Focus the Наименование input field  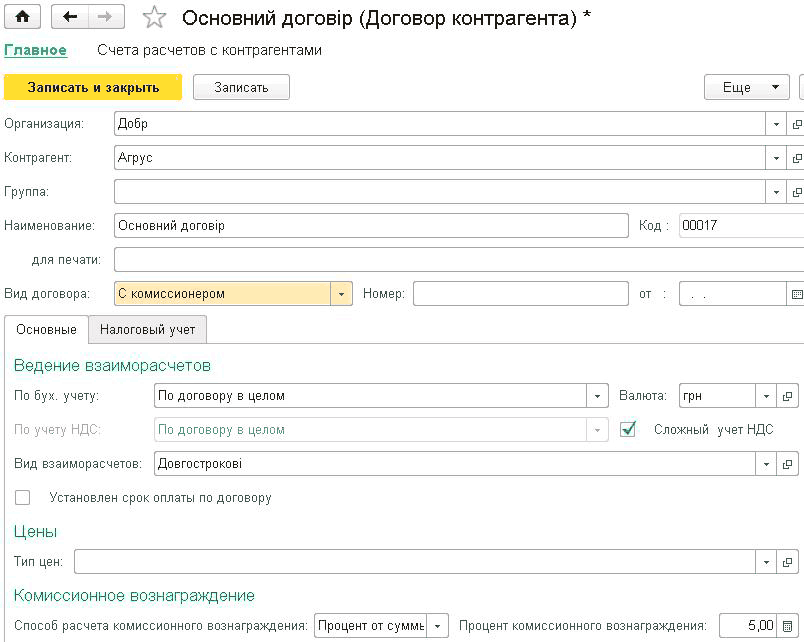(371, 226)
